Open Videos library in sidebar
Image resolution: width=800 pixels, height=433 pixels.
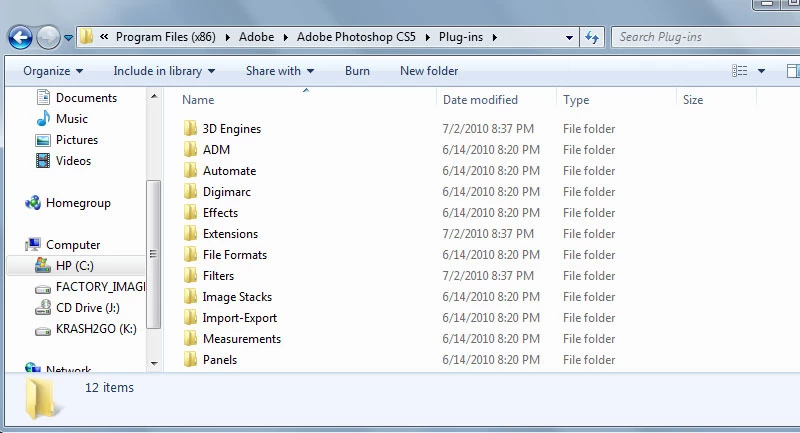pyautogui.click(x=63, y=161)
